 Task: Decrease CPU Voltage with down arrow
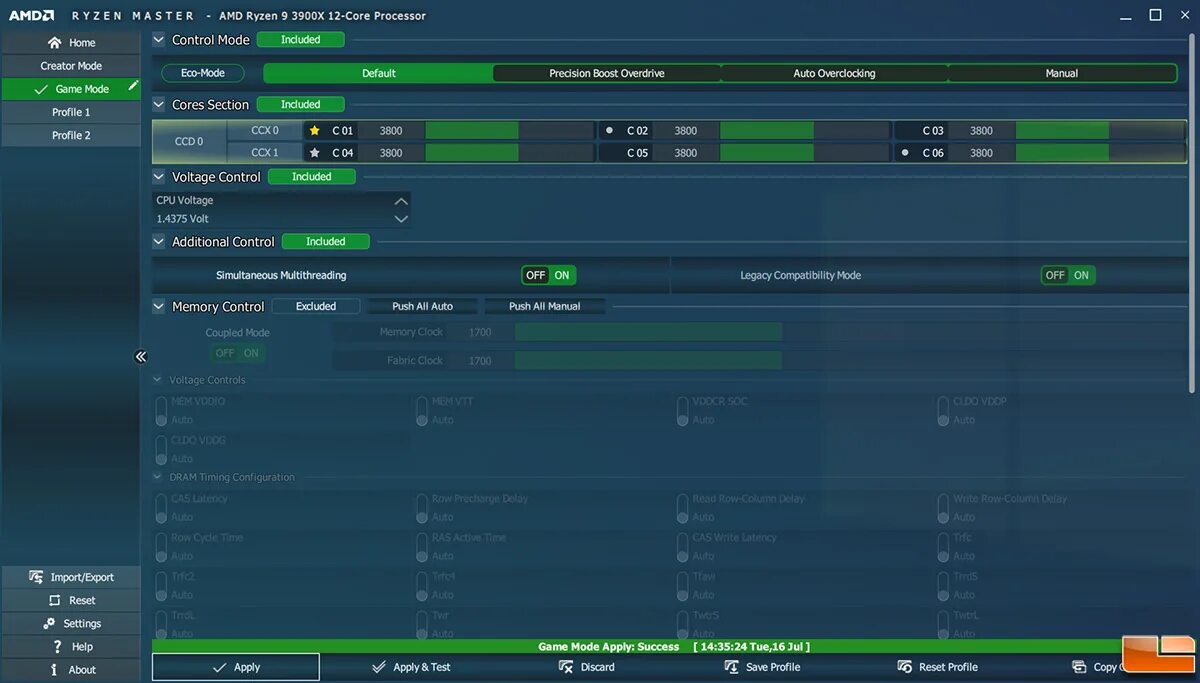[401, 219]
